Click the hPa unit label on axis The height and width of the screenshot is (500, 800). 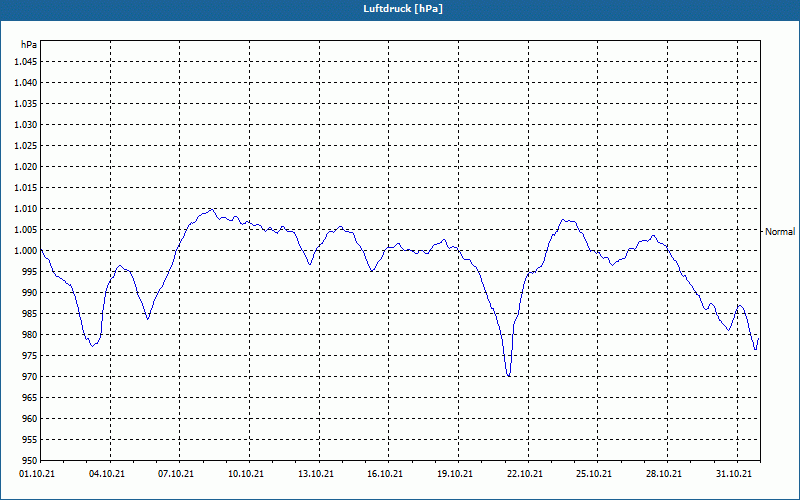tap(29, 45)
